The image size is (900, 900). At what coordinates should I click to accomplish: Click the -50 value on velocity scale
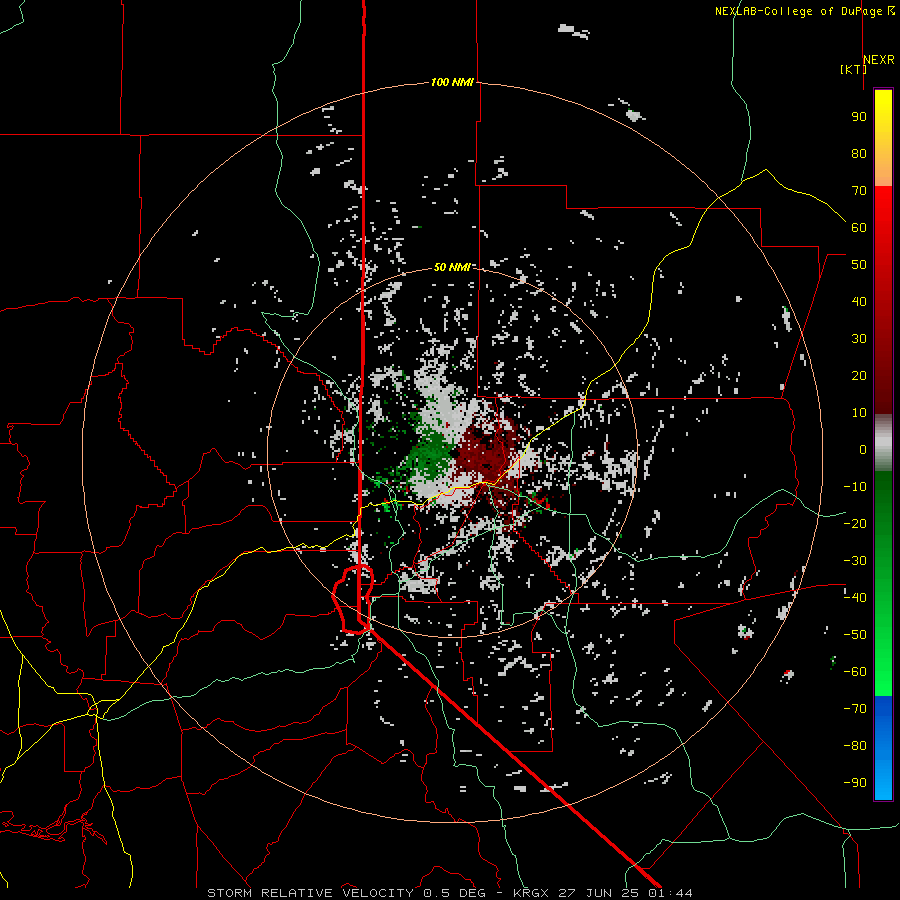click(x=855, y=635)
